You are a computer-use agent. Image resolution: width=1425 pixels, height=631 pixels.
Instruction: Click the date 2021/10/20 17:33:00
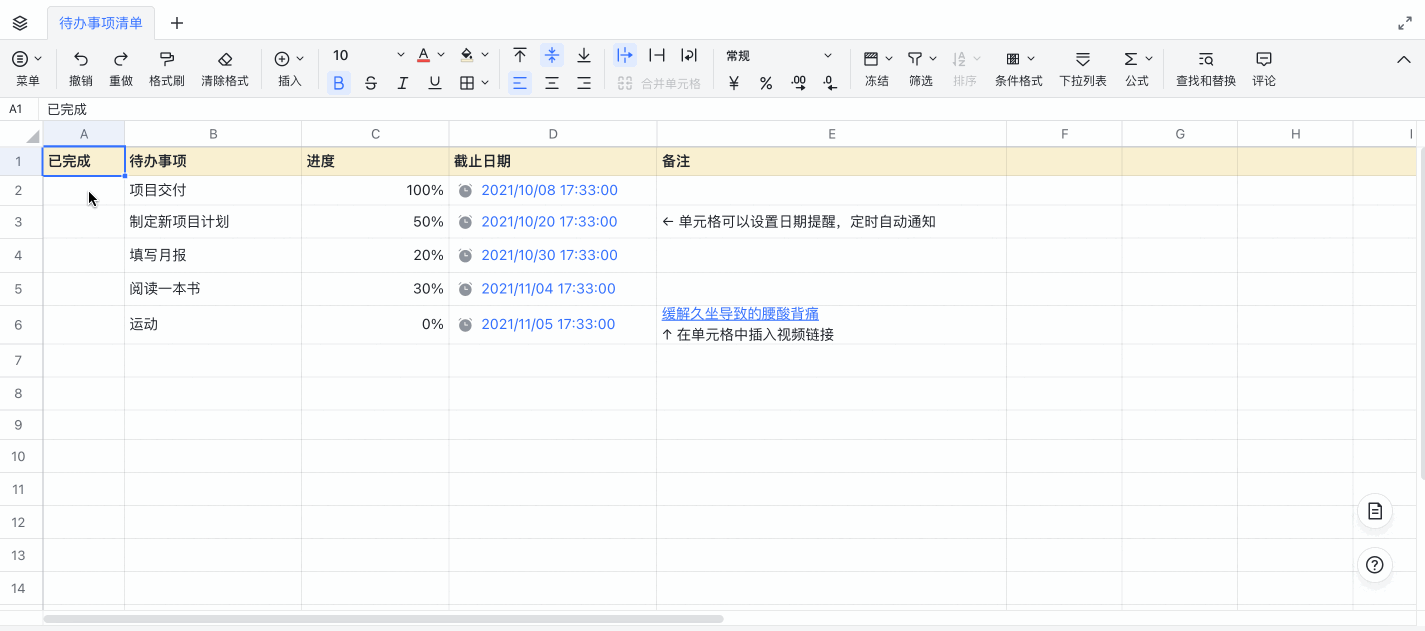(549, 222)
